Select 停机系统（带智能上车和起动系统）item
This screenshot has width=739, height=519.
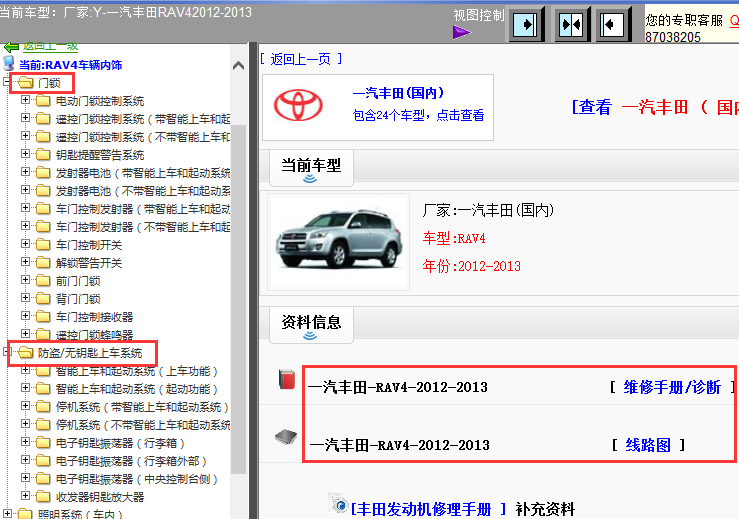click(x=142, y=407)
